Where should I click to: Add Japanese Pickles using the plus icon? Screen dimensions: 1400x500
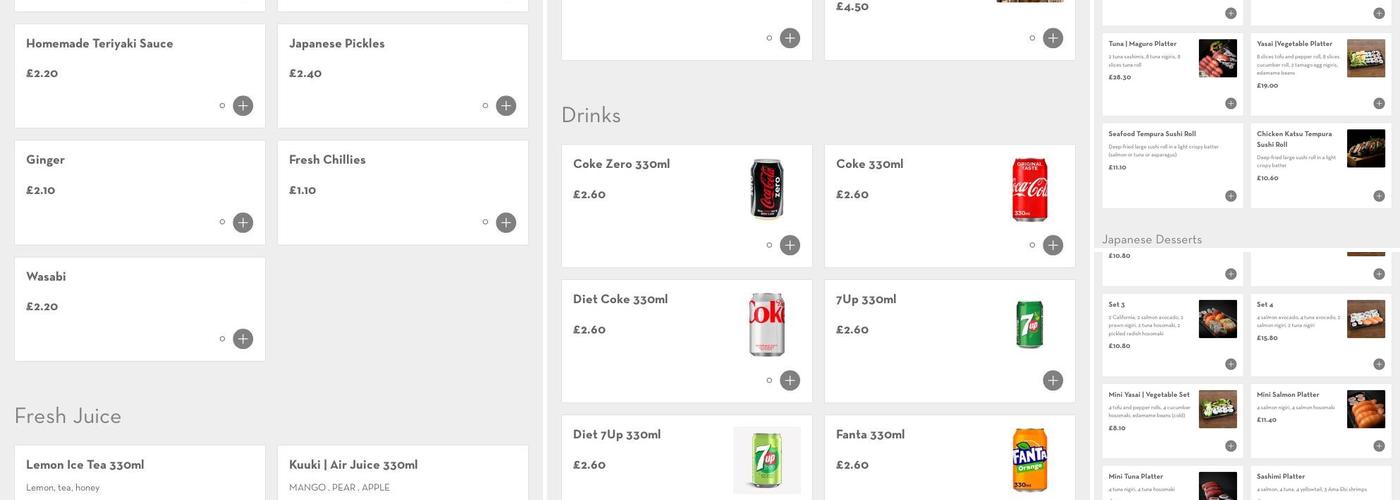[506, 106]
